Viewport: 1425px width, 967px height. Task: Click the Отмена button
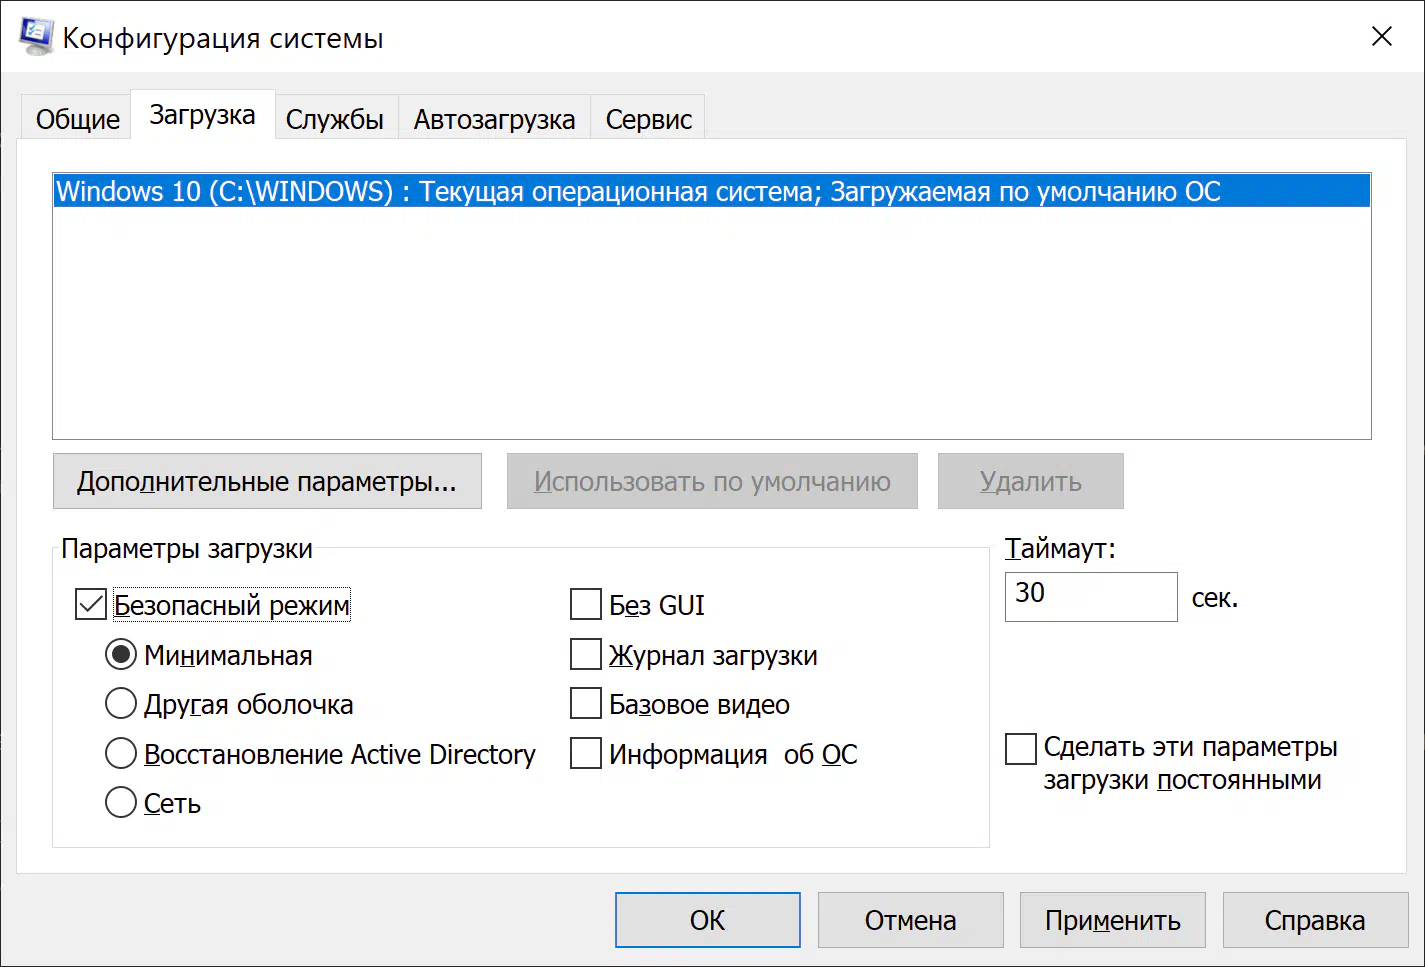pos(910,920)
